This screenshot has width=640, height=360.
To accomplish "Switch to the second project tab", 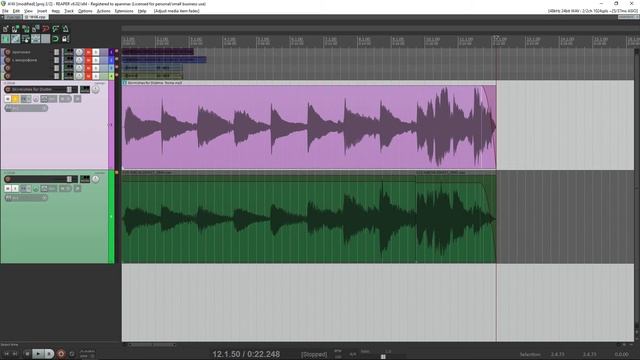I will [36, 17].
